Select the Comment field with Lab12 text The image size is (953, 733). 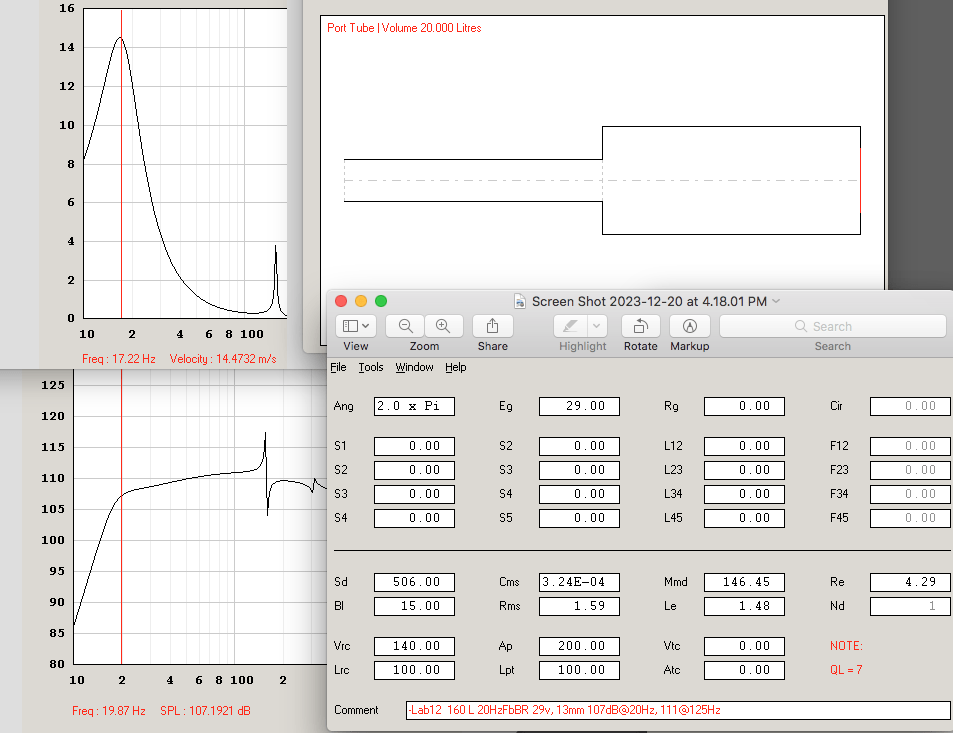(x=678, y=711)
